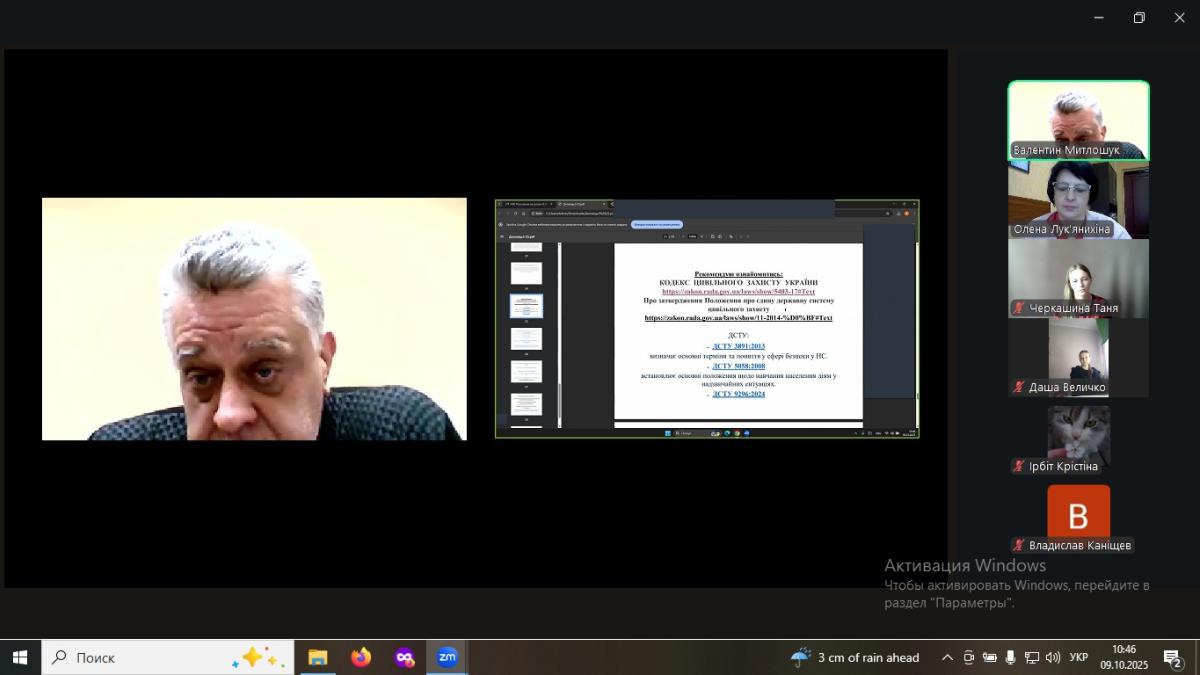Open the notification center with 2 alerts
Viewport: 1200px width, 675px height.
click(x=1172, y=657)
